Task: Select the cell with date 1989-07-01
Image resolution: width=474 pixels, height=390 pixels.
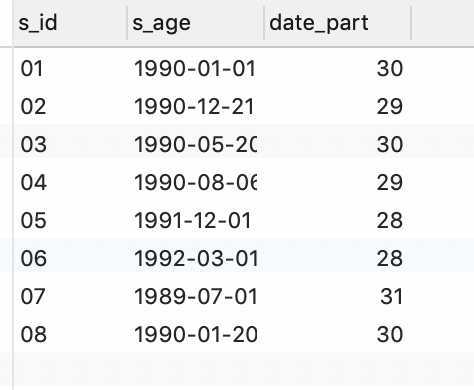Action: 195,297
